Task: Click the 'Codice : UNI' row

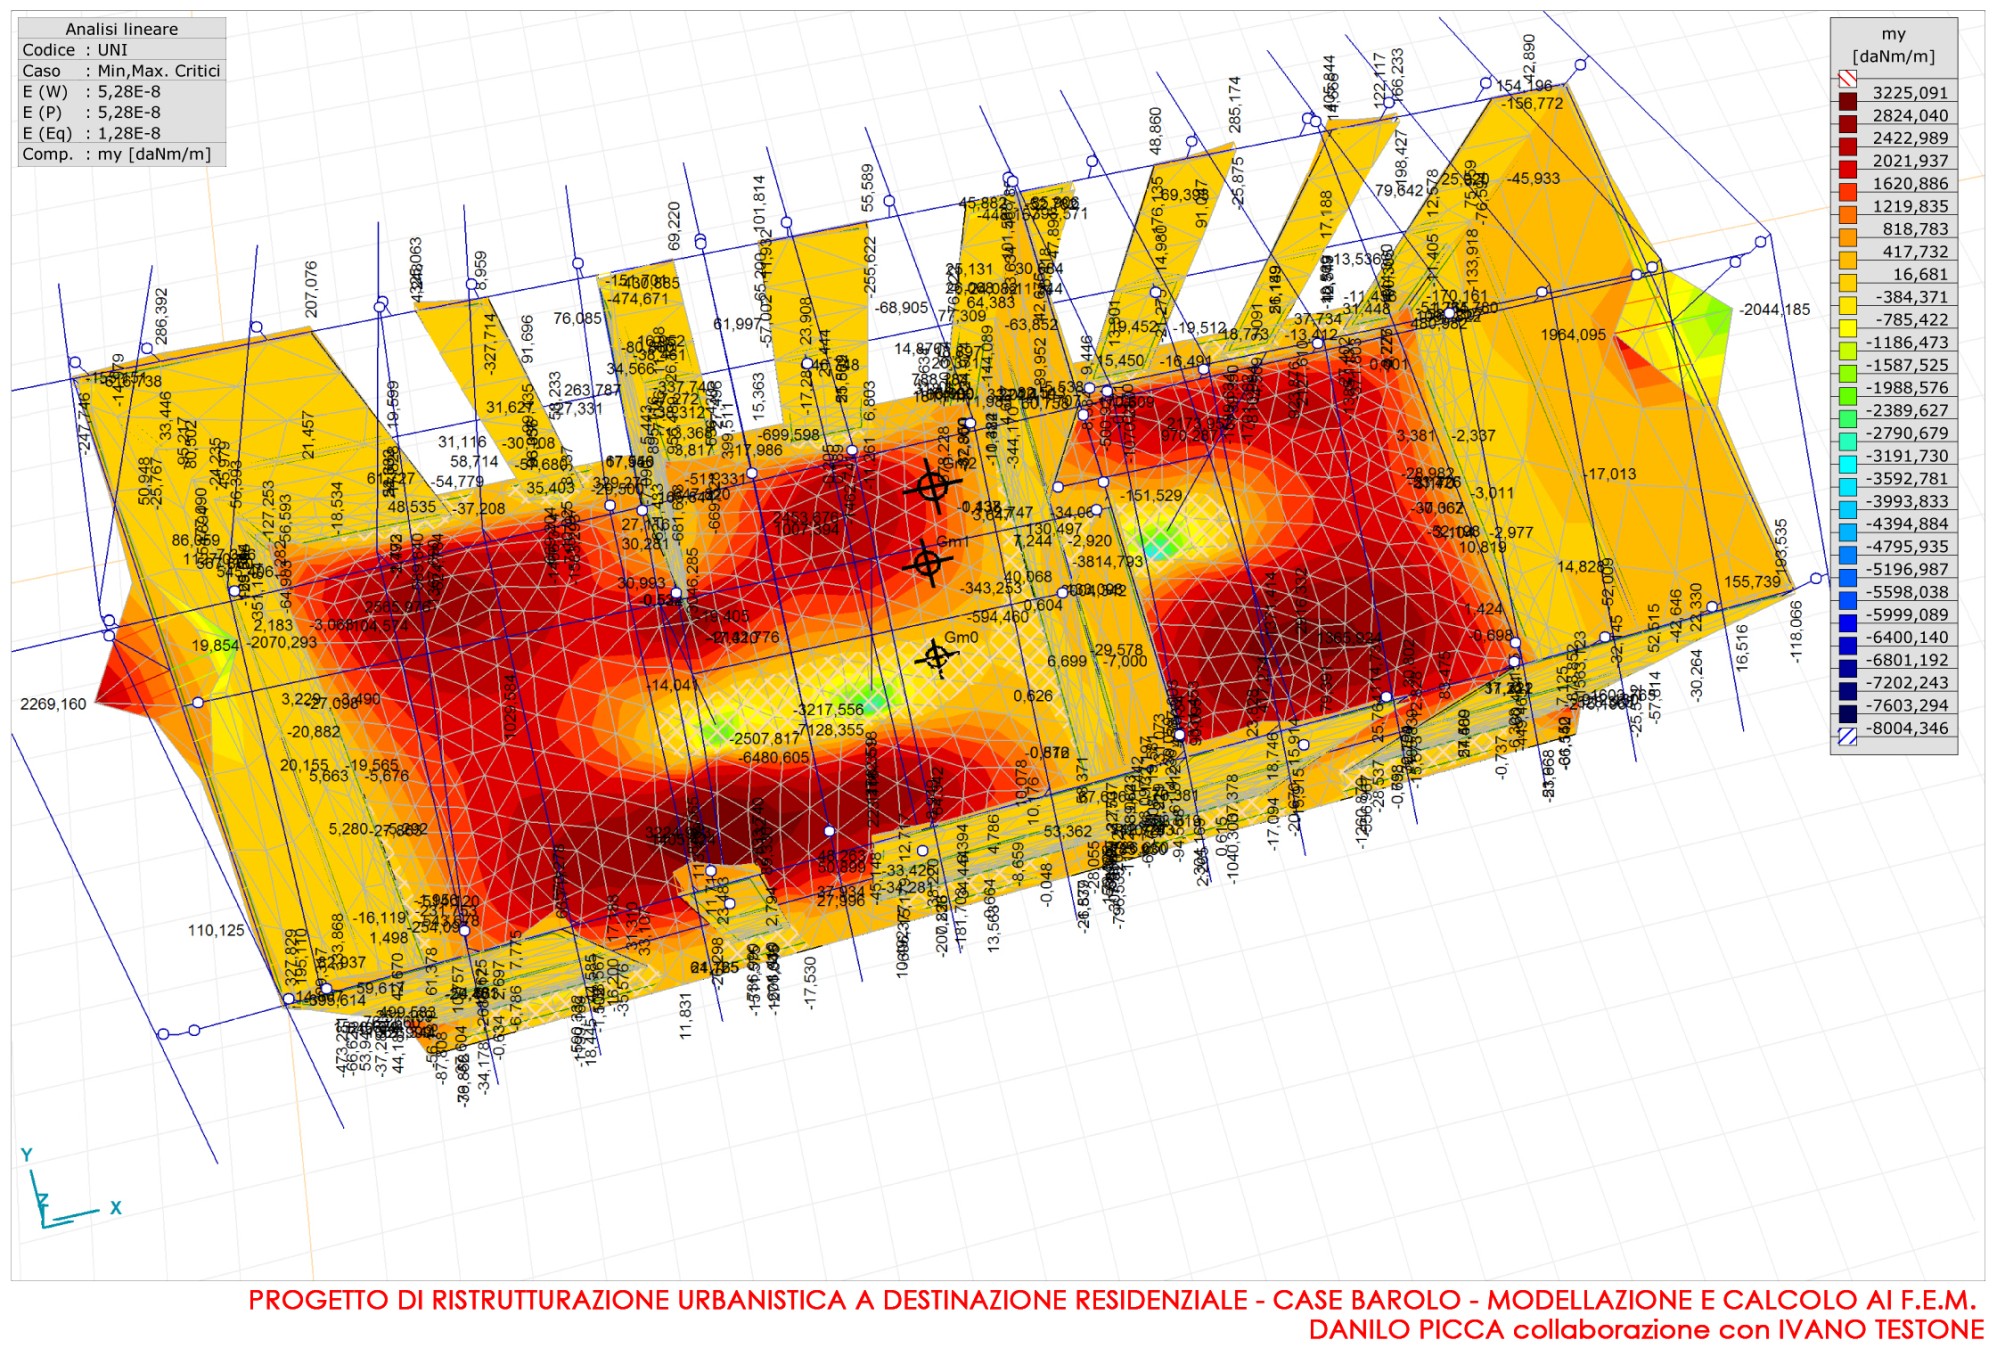Action: click(122, 50)
